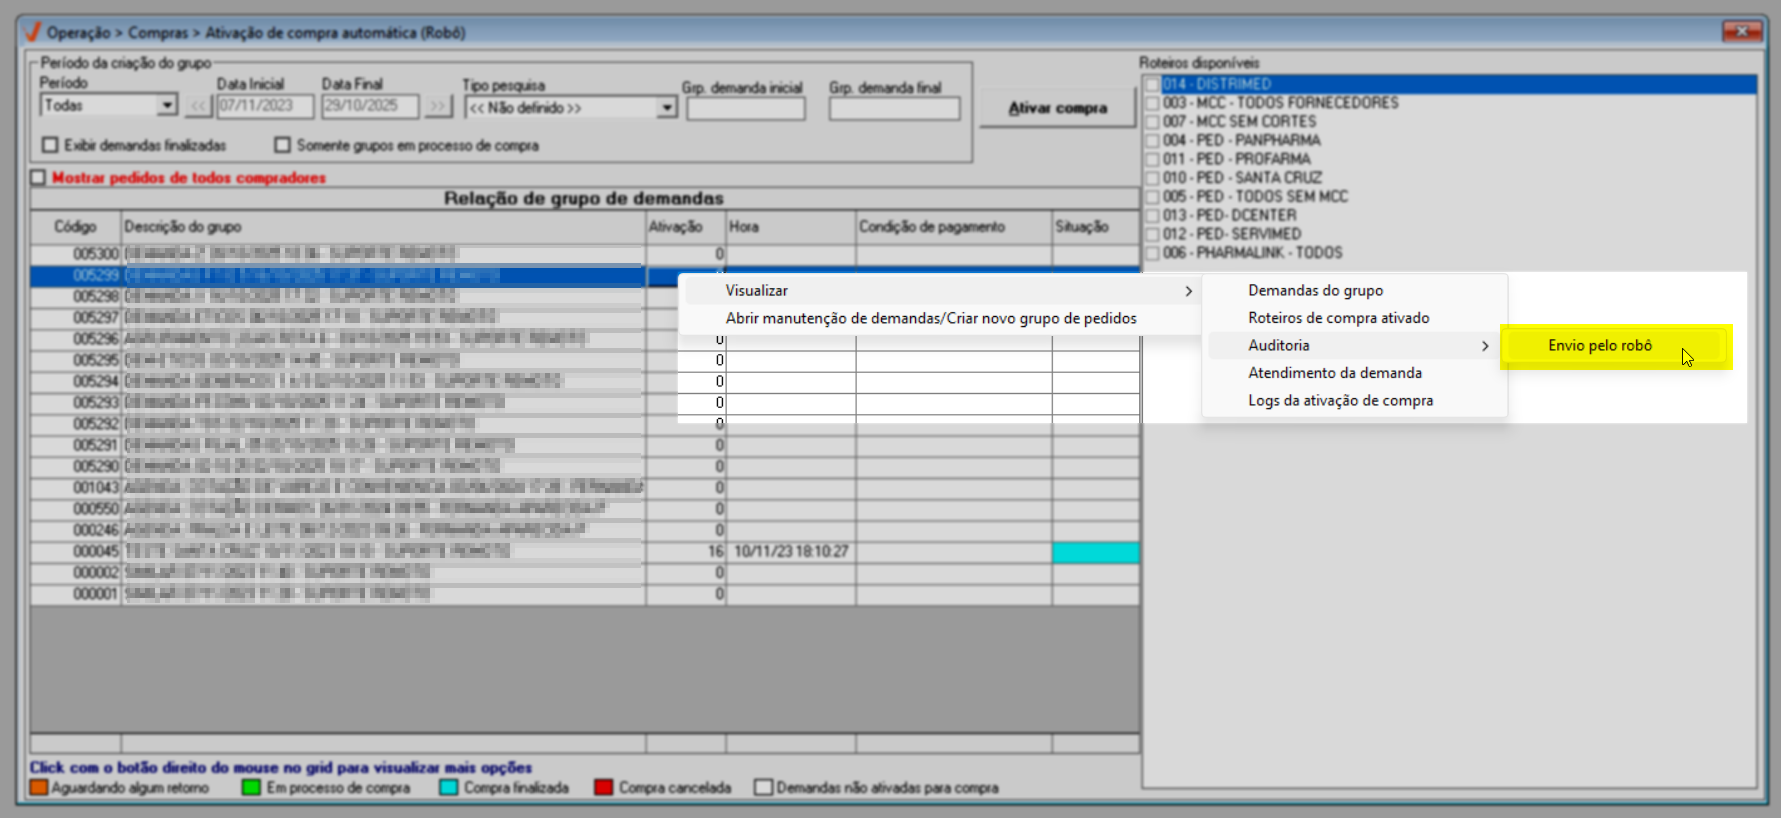
Task: Click the green 'Em processo de compra' legend box
Action: coord(251,788)
